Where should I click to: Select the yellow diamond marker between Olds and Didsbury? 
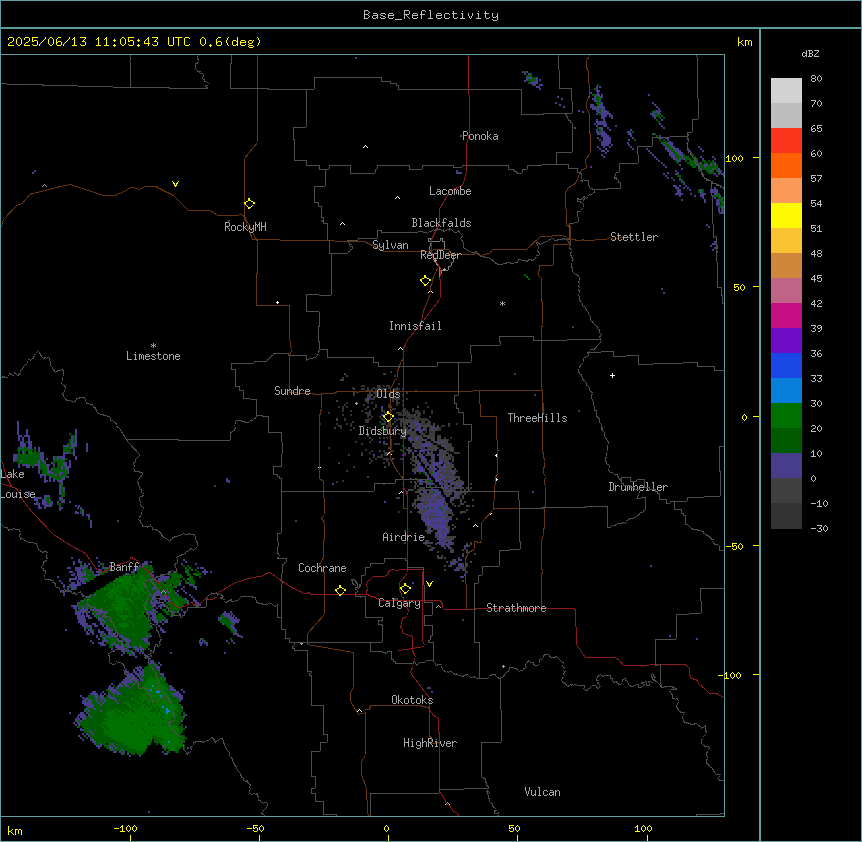click(x=388, y=417)
